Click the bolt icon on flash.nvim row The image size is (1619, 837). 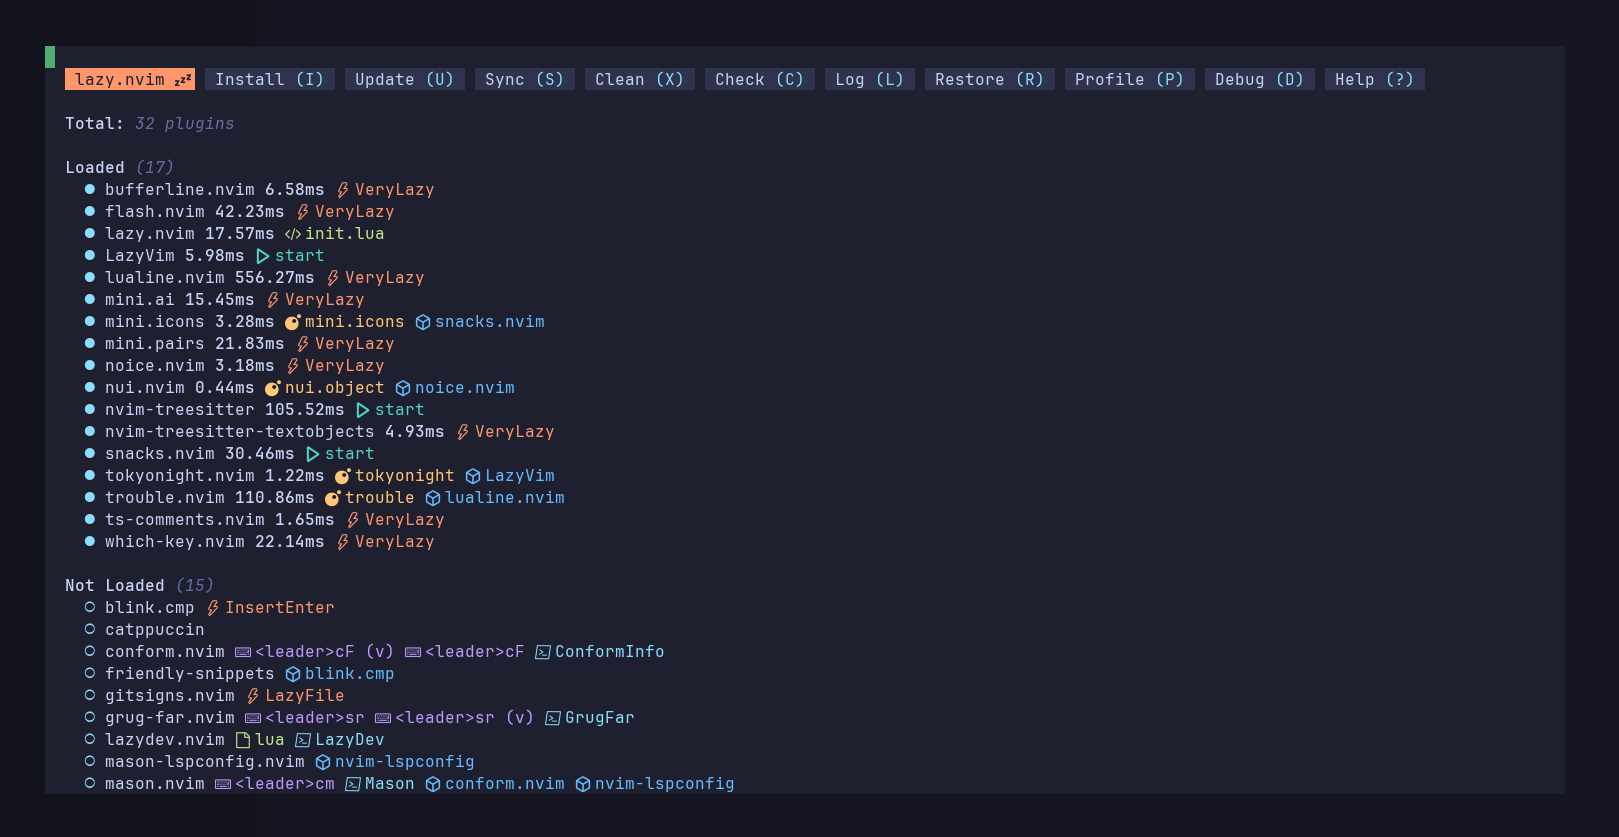click(x=303, y=212)
